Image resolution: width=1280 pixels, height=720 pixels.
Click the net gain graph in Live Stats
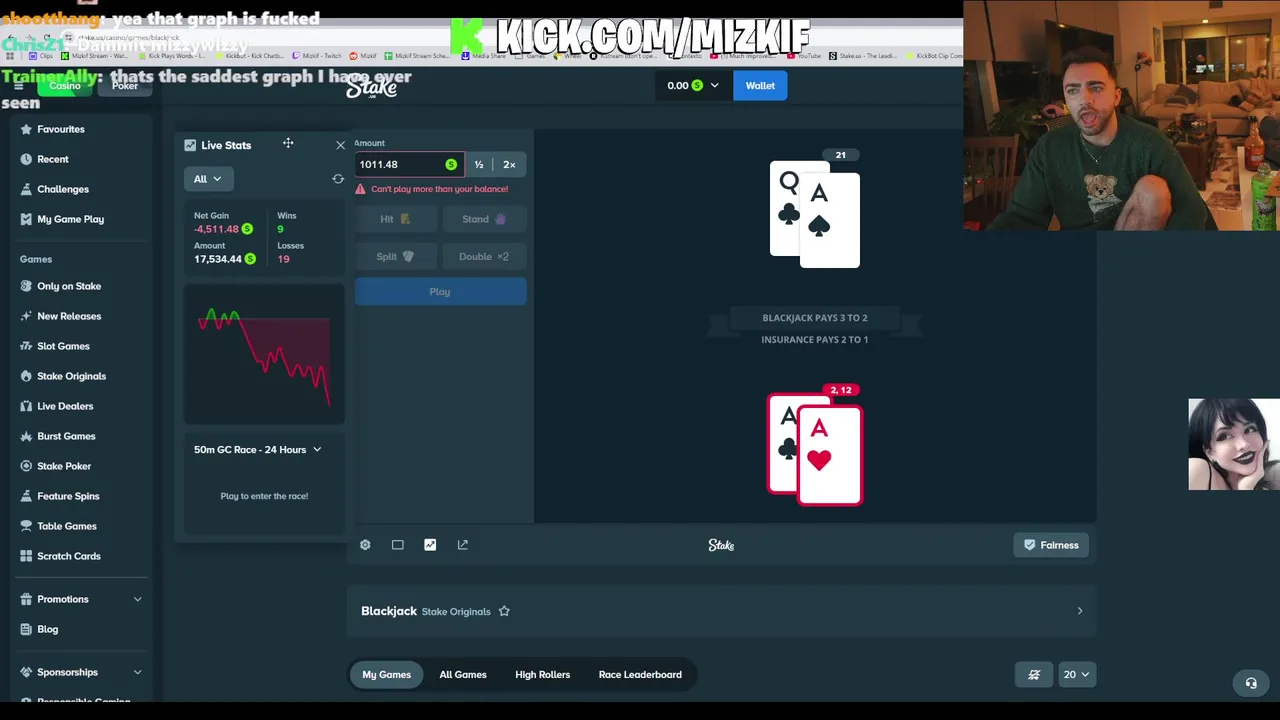click(x=264, y=355)
